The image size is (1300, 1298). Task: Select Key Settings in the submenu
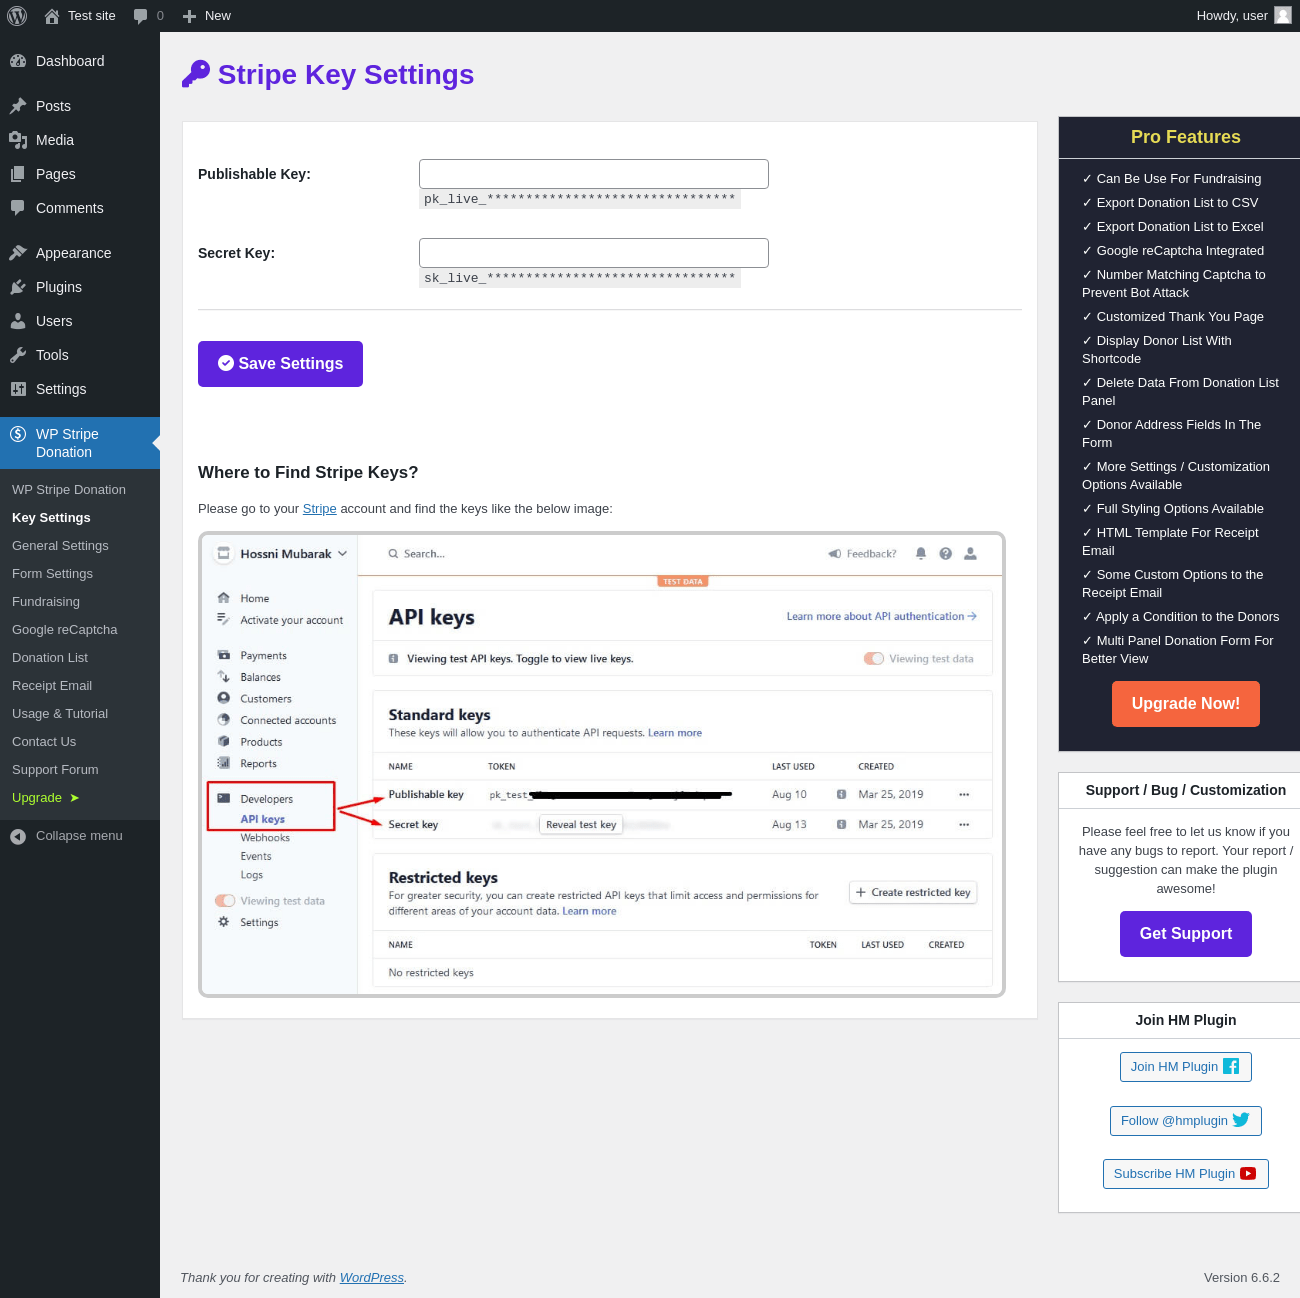click(x=51, y=518)
